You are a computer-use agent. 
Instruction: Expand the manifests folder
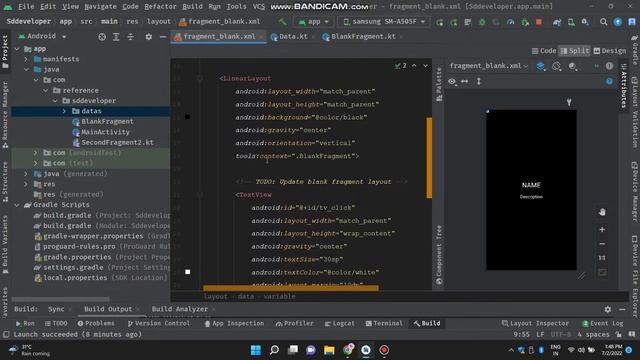click(x=26, y=59)
